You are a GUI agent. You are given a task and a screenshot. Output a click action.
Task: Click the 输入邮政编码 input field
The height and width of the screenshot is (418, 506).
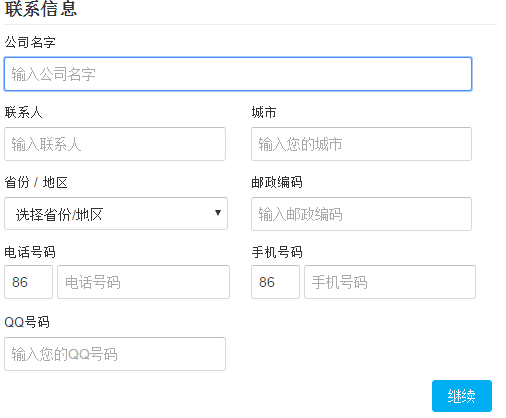pyautogui.click(x=361, y=214)
